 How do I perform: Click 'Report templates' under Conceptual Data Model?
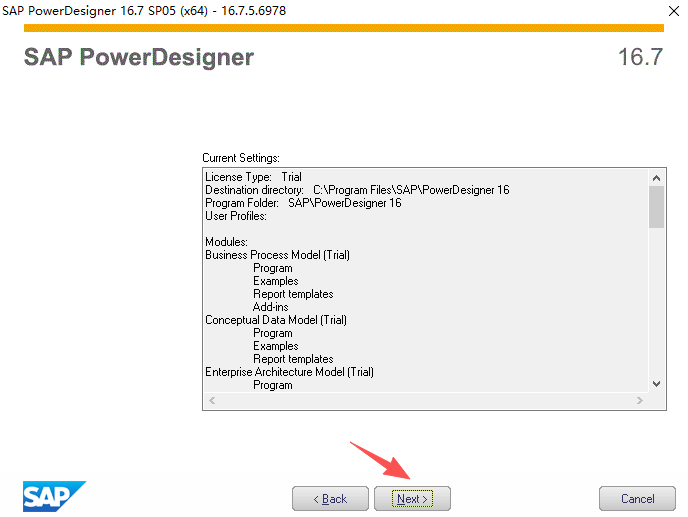click(x=293, y=359)
